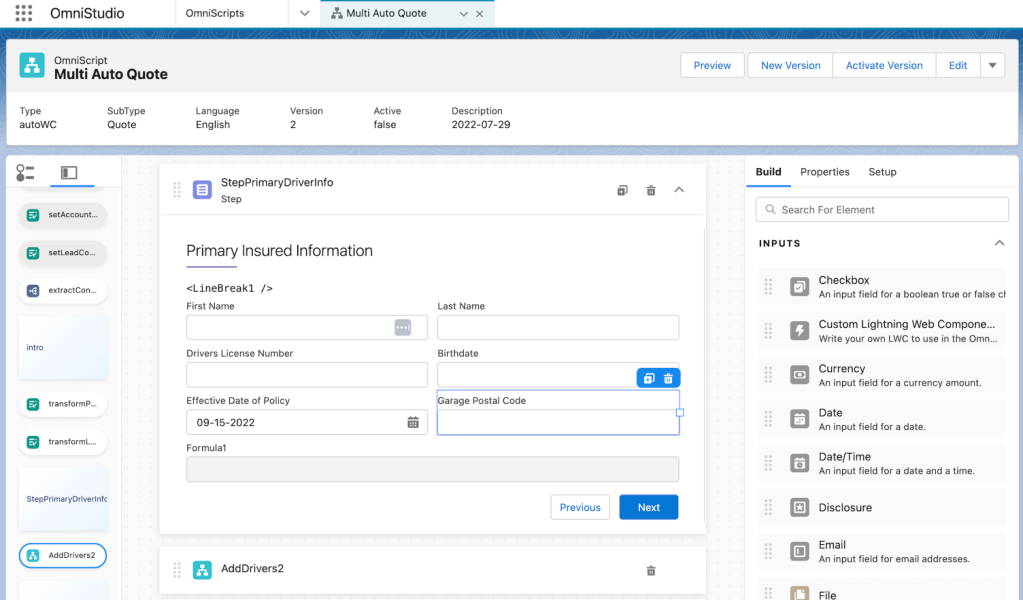The image size is (1023, 600).
Task: Click the Multi Auto Quote OmniScript header icon
Action: (32, 65)
